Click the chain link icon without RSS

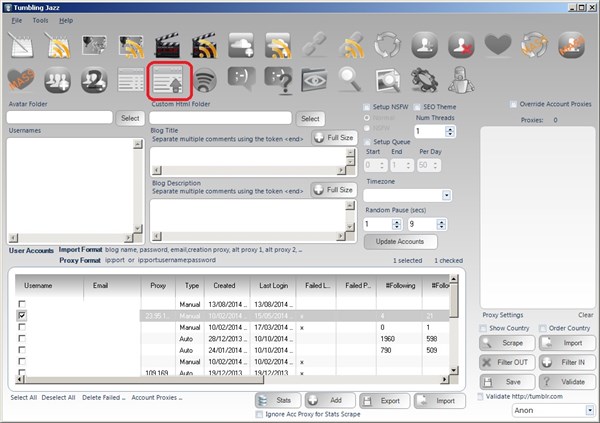point(315,45)
